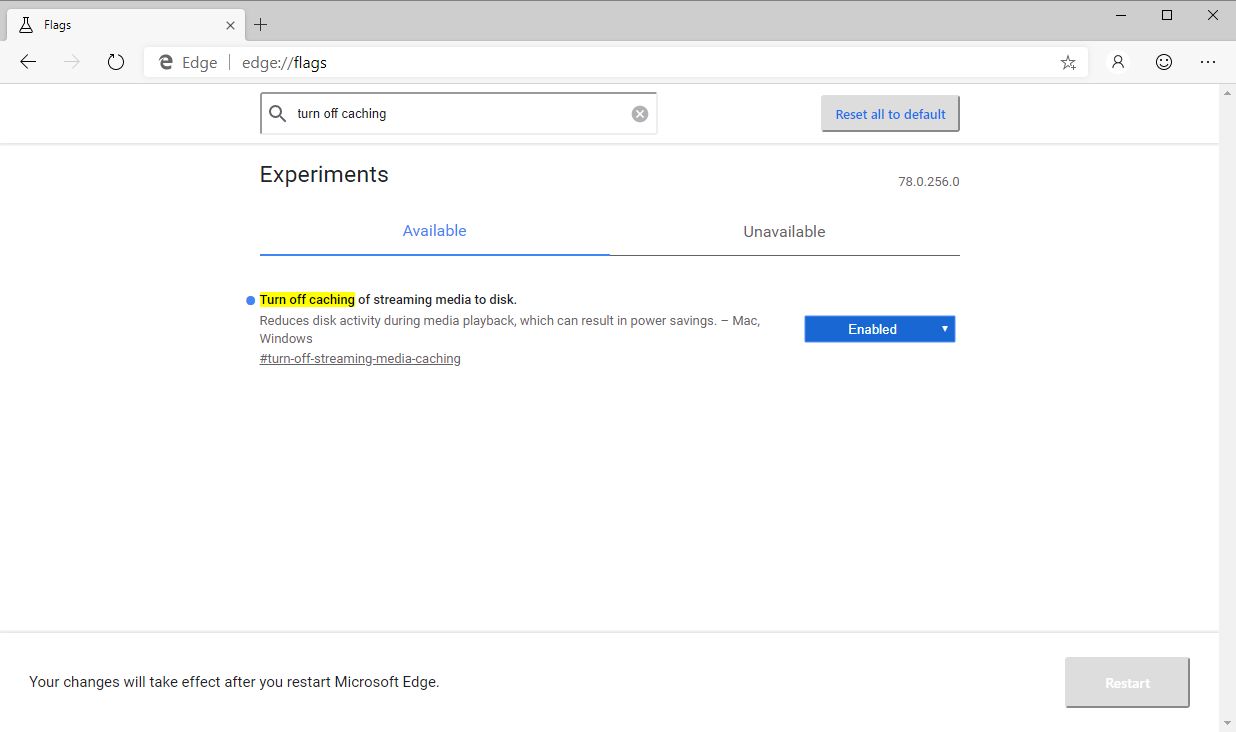This screenshot has height=732, width=1236.
Task: Click the Experiments heading
Action: click(x=324, y=174)
